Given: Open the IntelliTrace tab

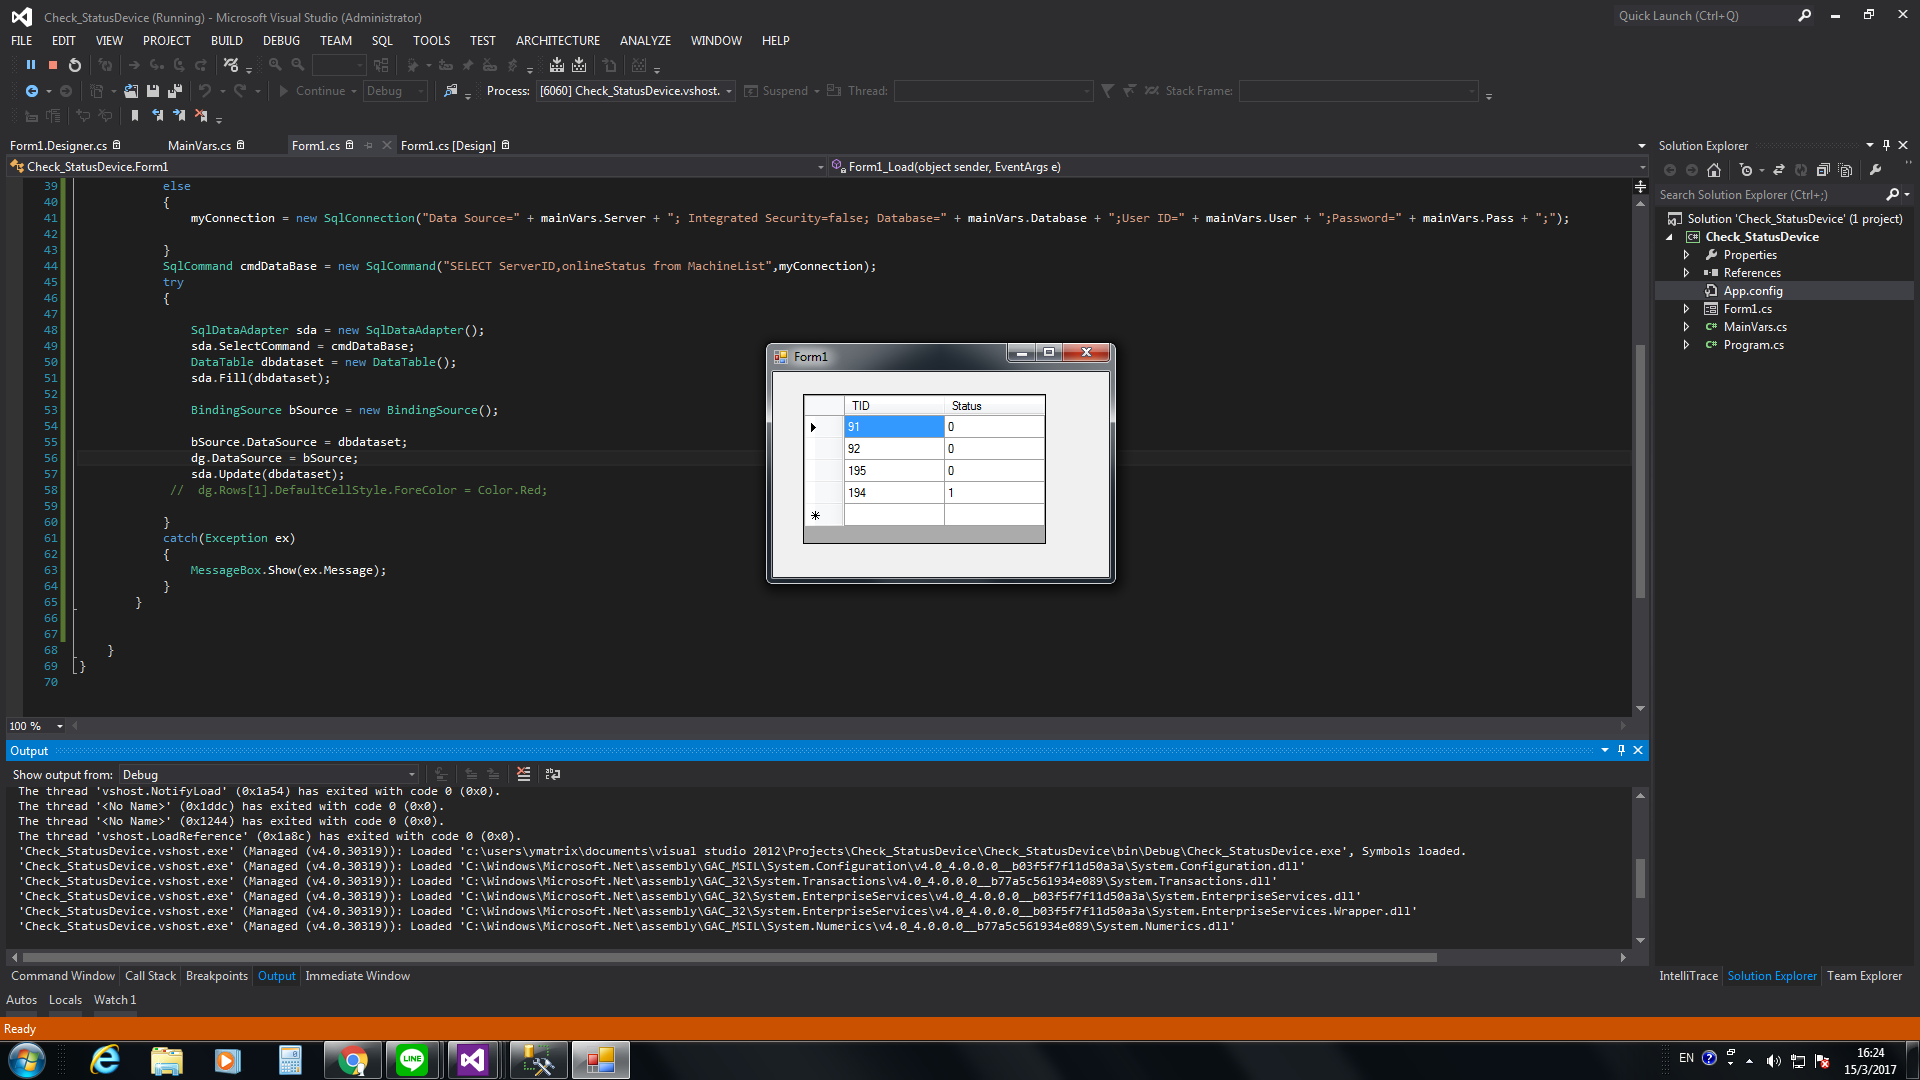Looking at the screenshot, I should 1688,976.
